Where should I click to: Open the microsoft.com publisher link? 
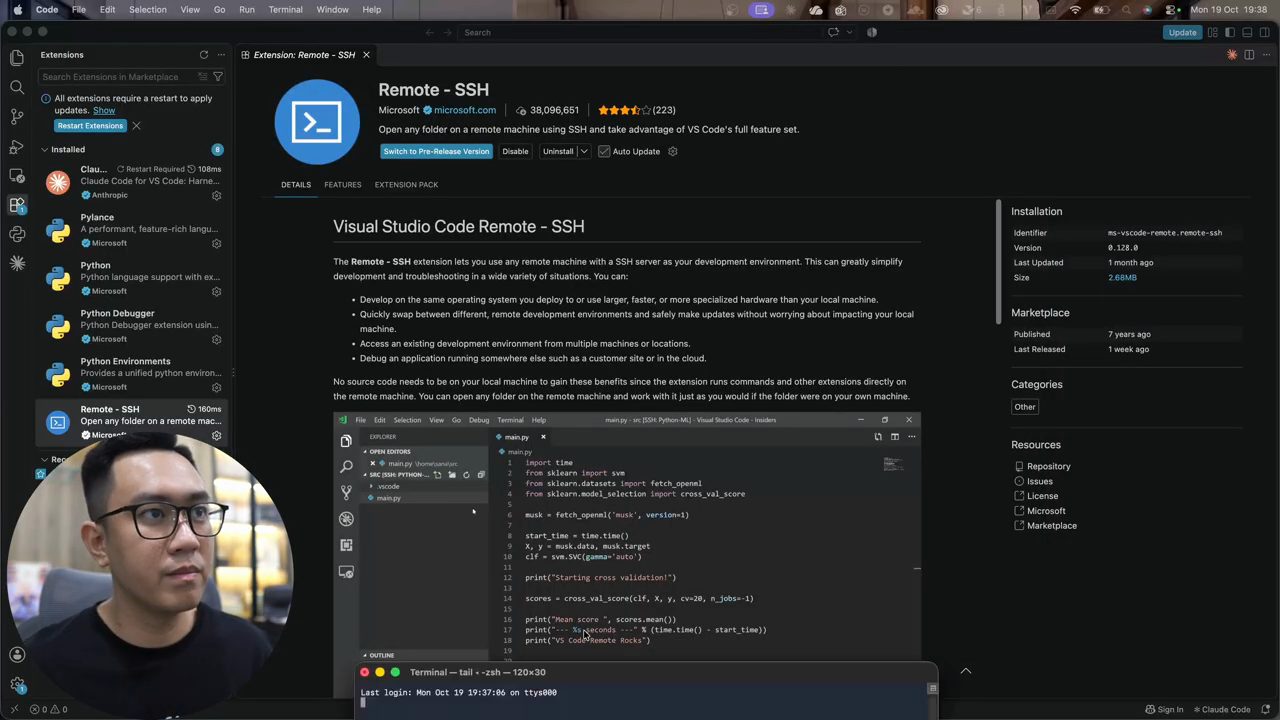(465, 110)
